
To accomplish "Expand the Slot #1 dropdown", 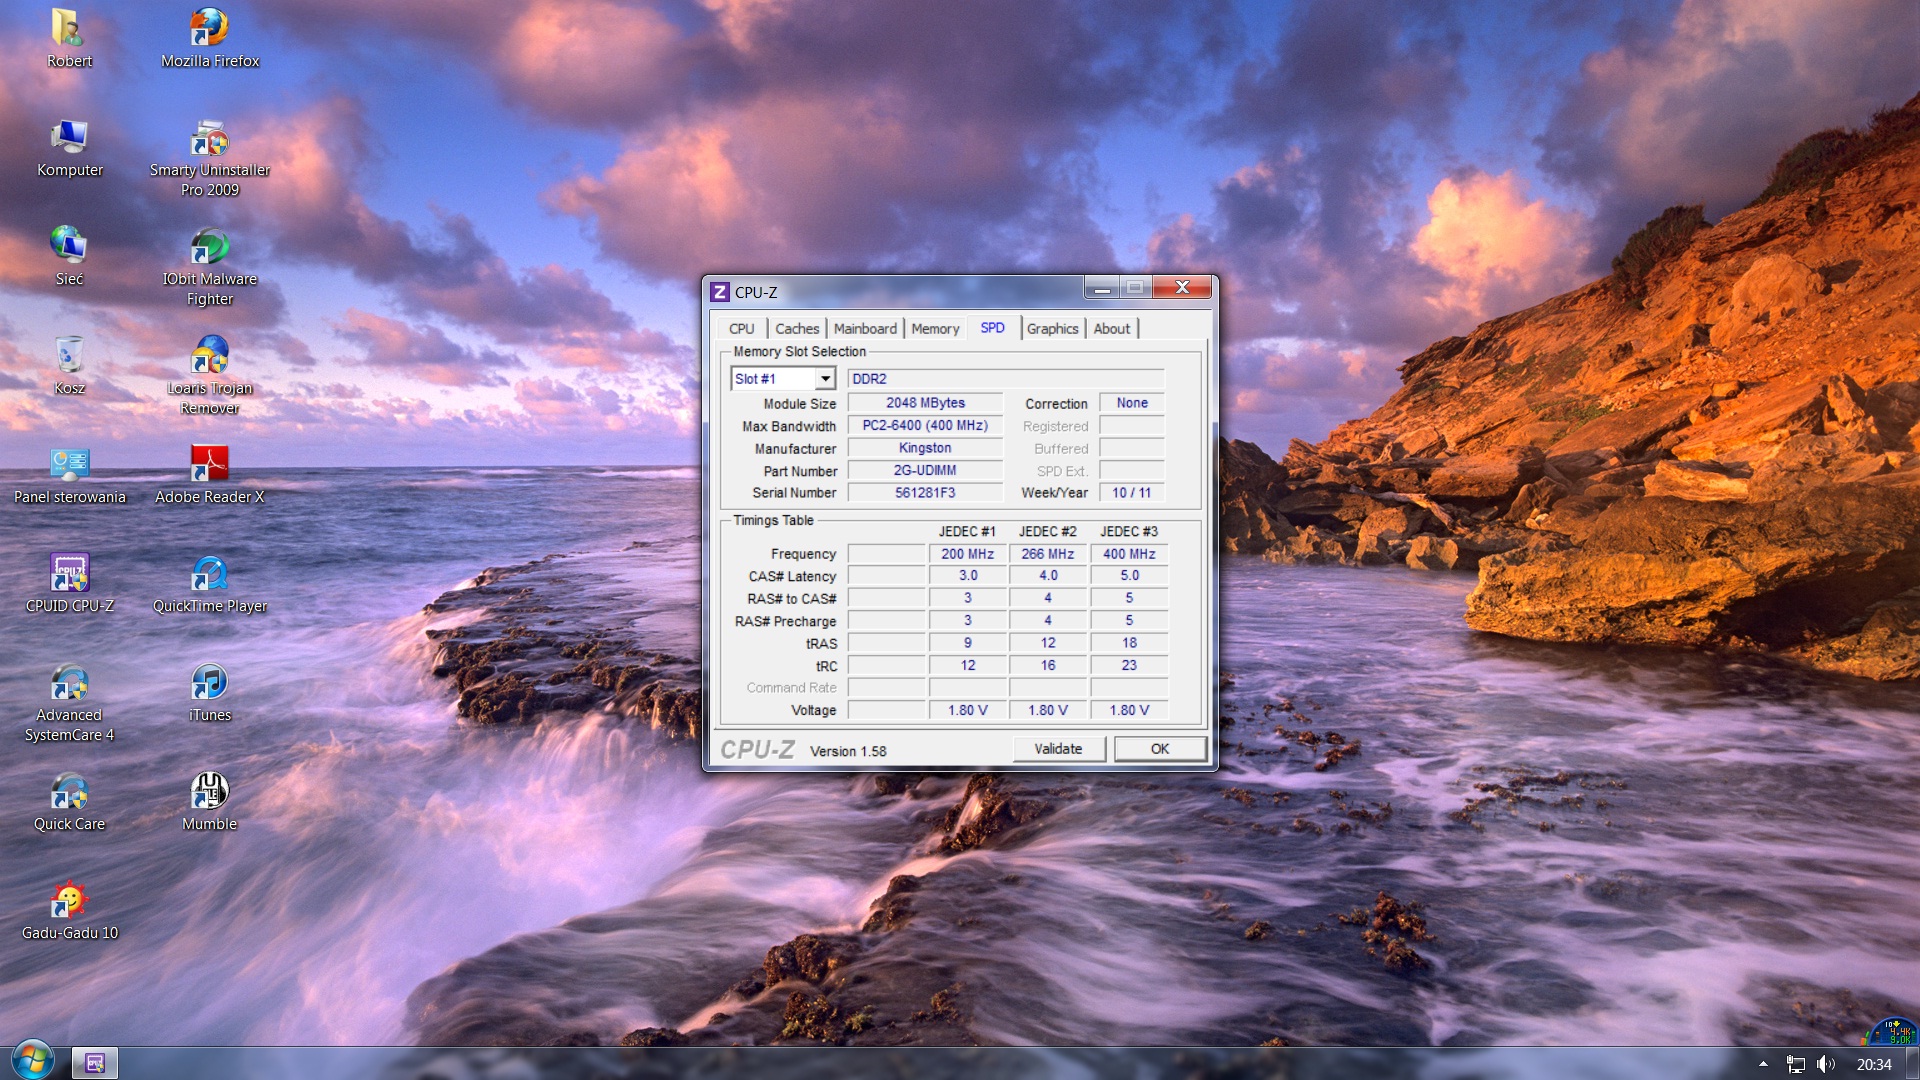I will [825, 379].
